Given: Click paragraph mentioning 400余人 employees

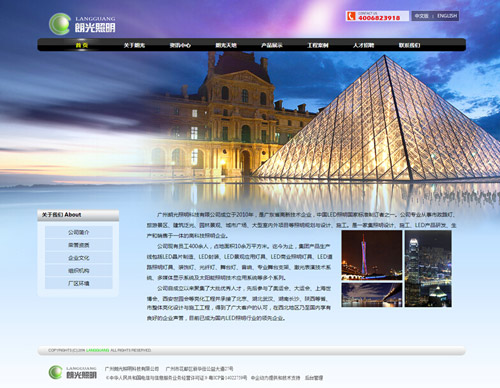Looking at the screenshot, I should [239, 262].
